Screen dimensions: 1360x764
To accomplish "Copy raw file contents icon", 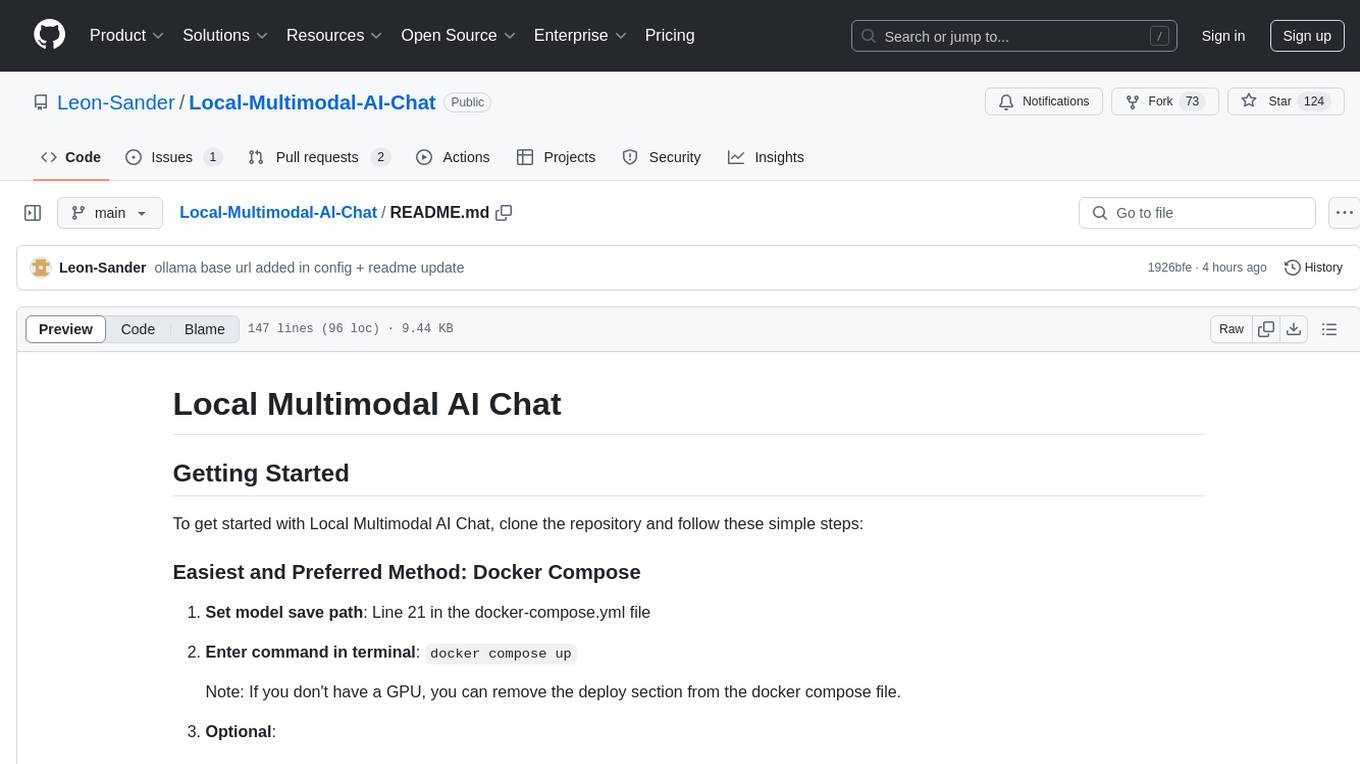I will click(x=1266, y=329).
